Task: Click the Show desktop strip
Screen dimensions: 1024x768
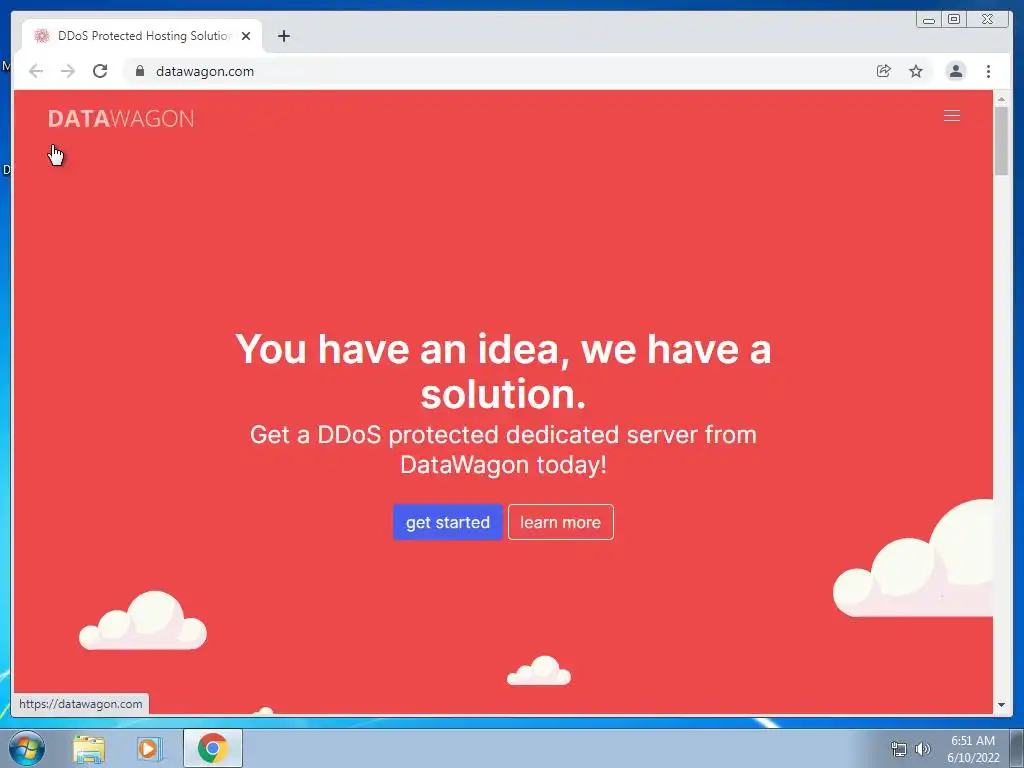Action: pos(1017,749)
